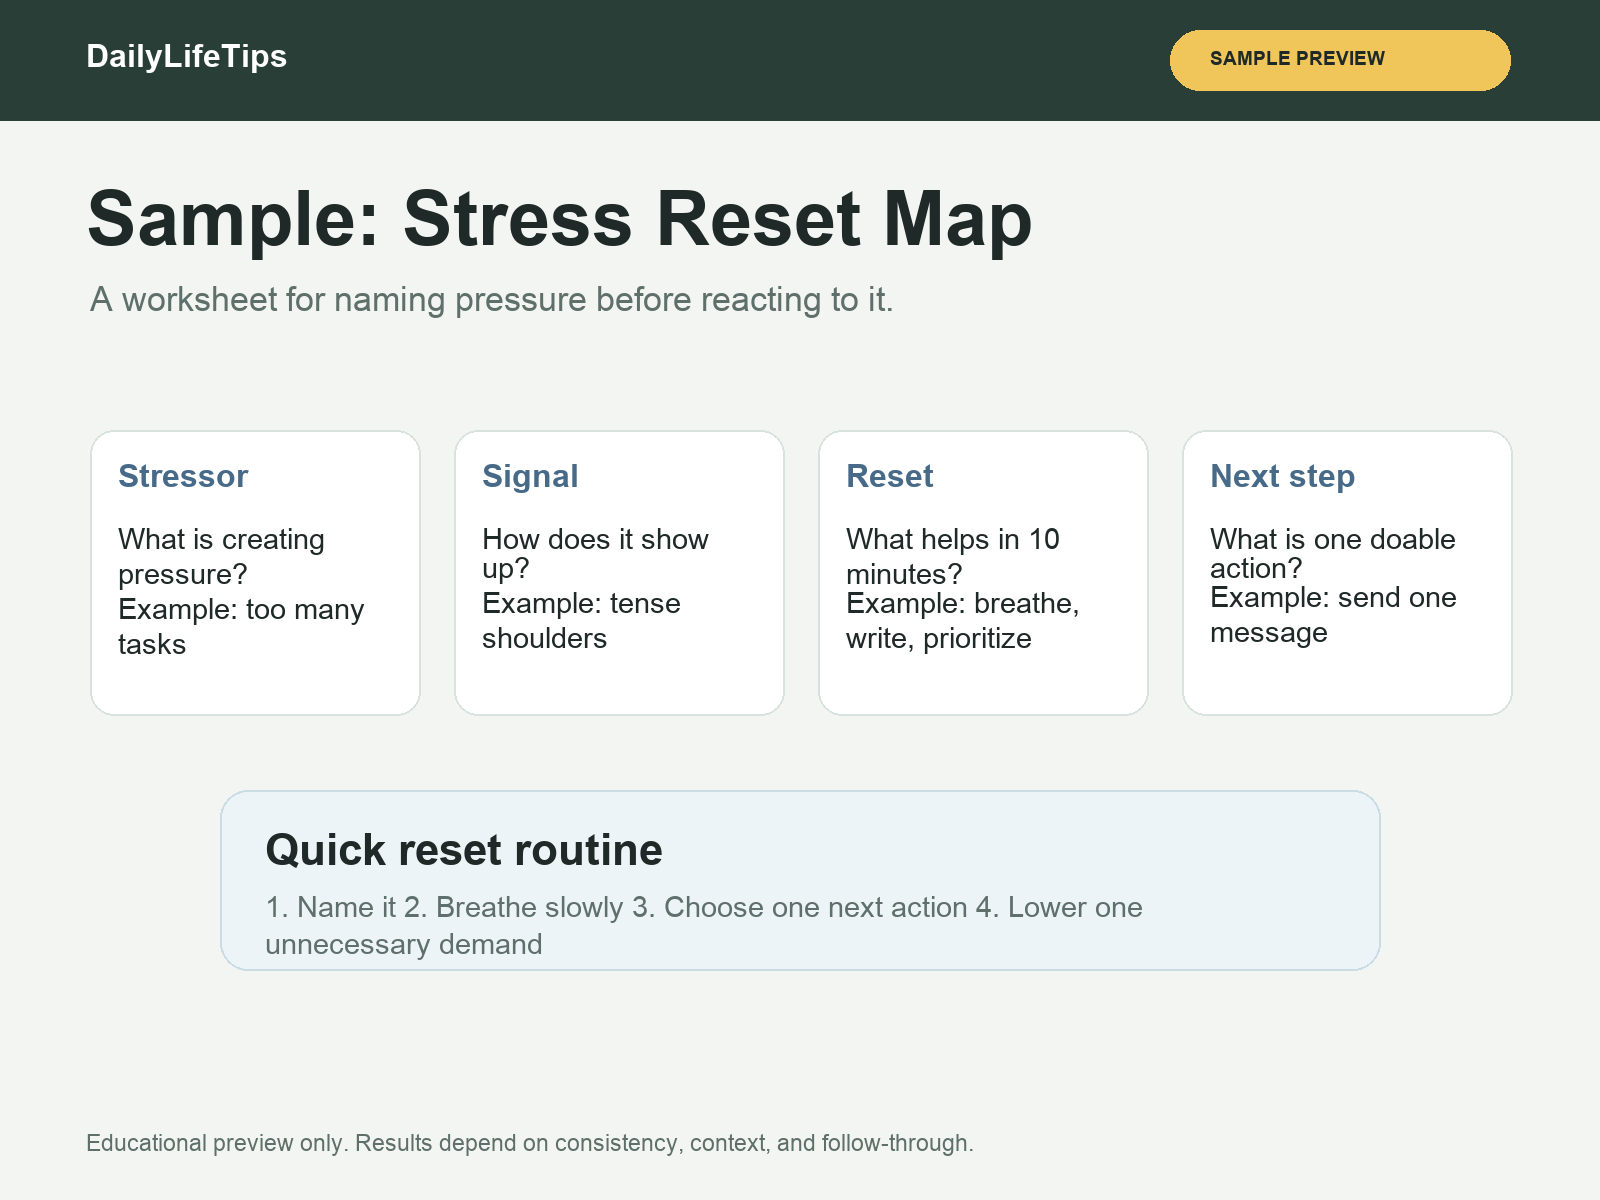Screen dimensions: 1600x1200
Task: Click the 'Educational preview only' footer disclaimer
Action: pos(530,1143)
